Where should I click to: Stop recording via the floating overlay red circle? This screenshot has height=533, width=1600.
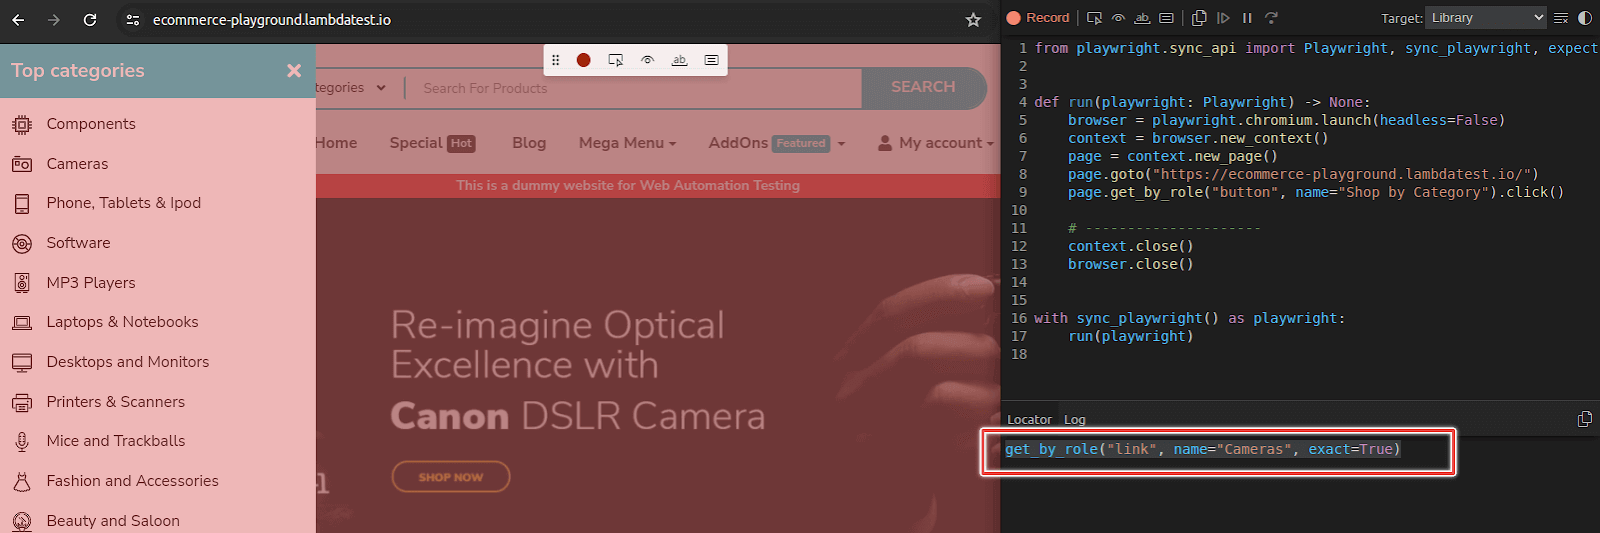click(583, 60)
